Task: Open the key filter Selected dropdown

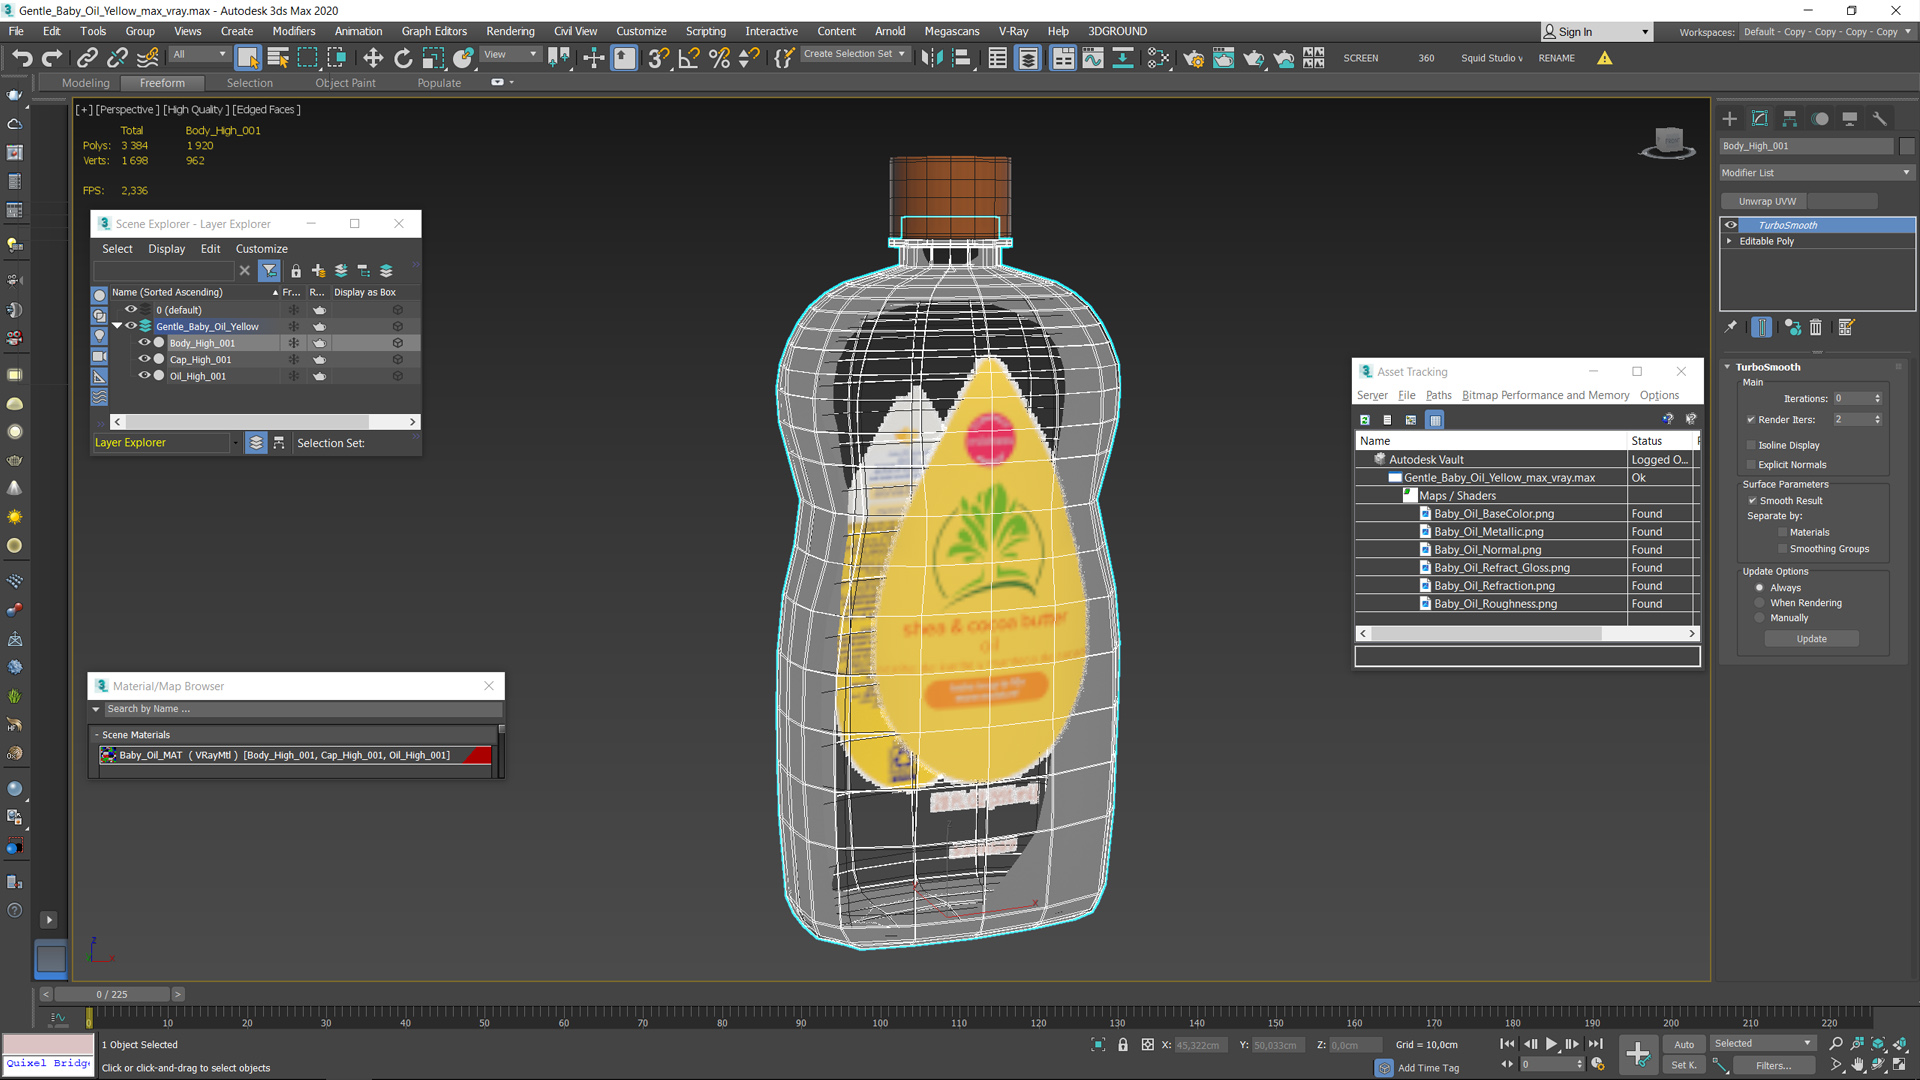Action: [1762, 1044]
